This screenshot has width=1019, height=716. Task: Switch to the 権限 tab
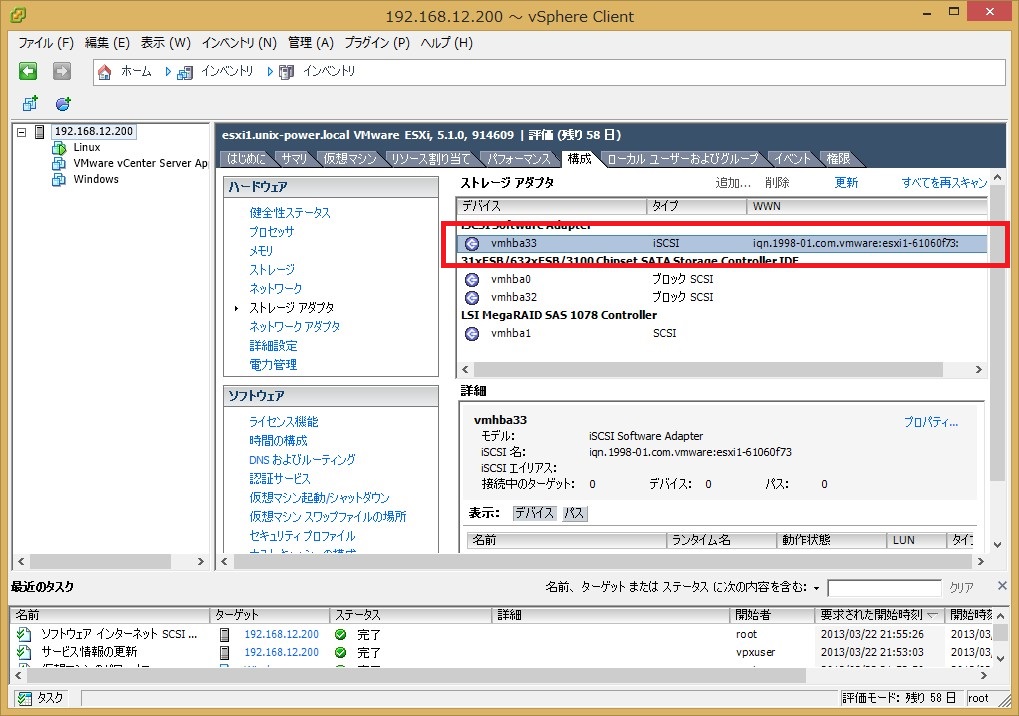[838, 159]
